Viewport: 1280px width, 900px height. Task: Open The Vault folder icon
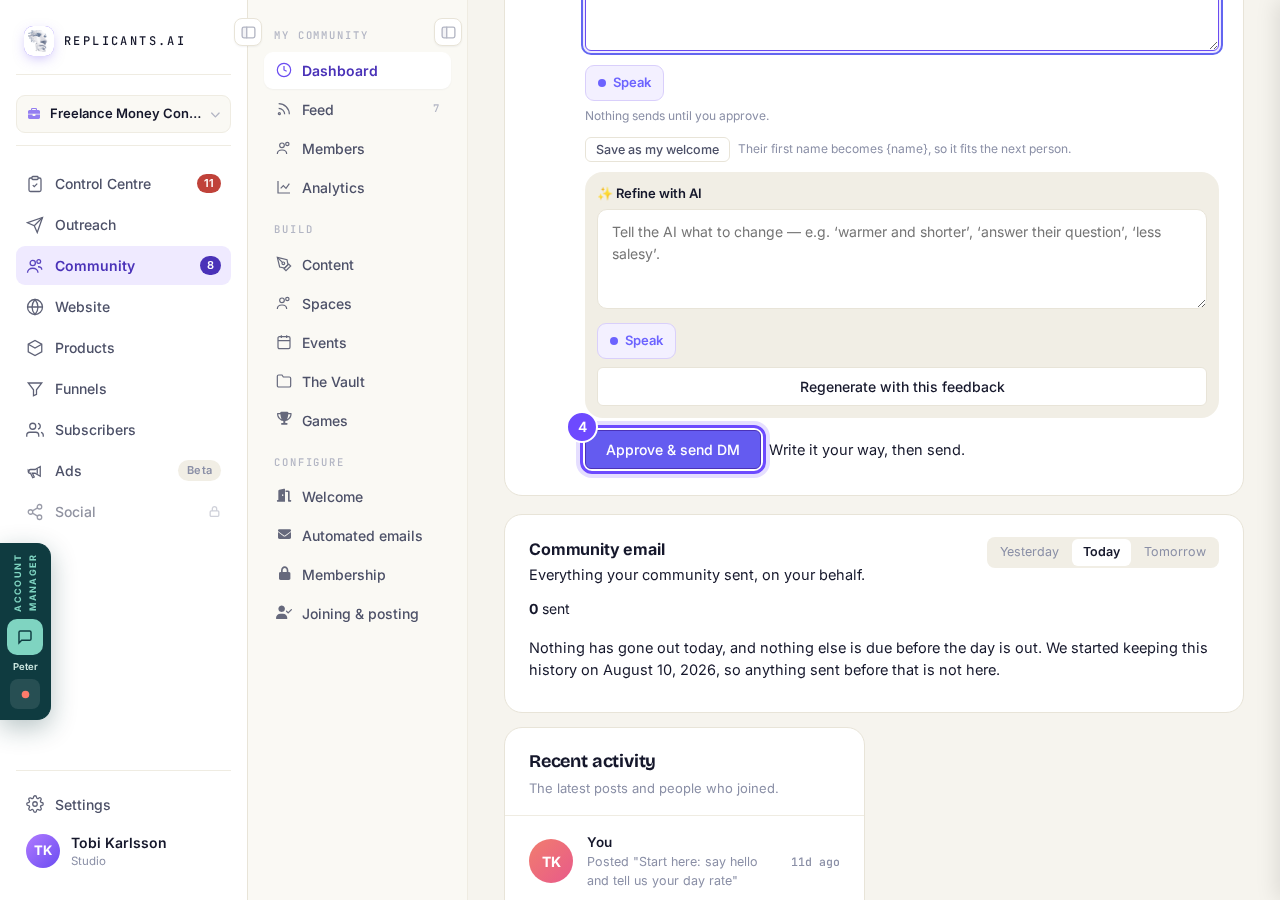pos(284,381)
